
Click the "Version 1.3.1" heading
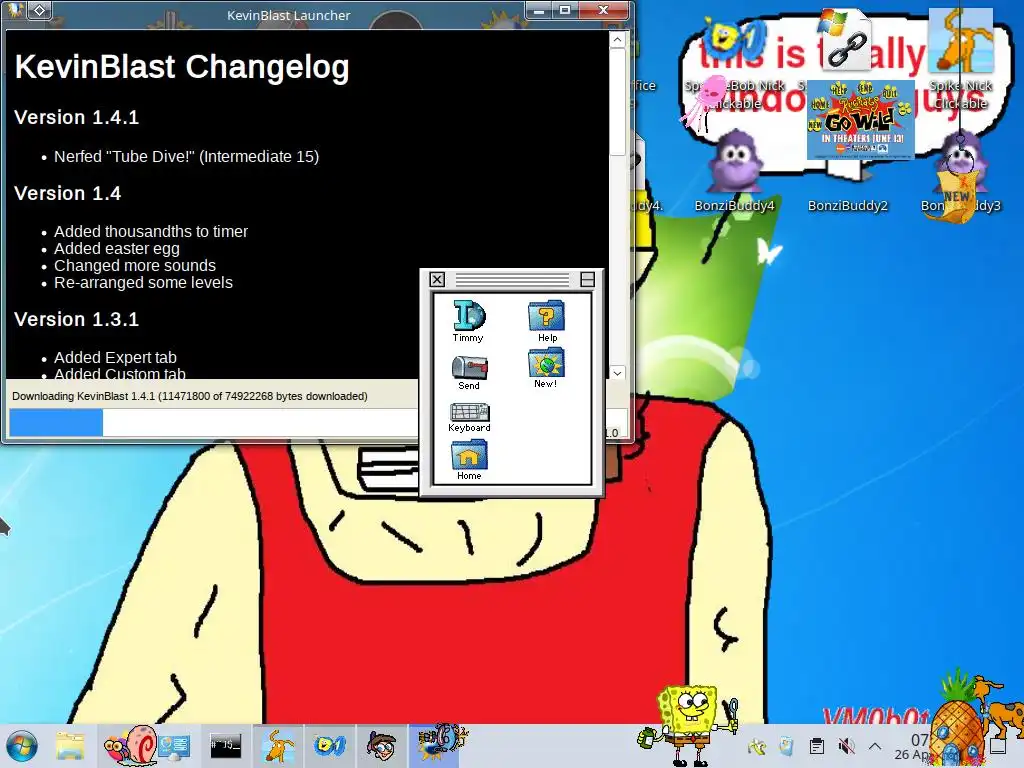(x=76, y=319)
